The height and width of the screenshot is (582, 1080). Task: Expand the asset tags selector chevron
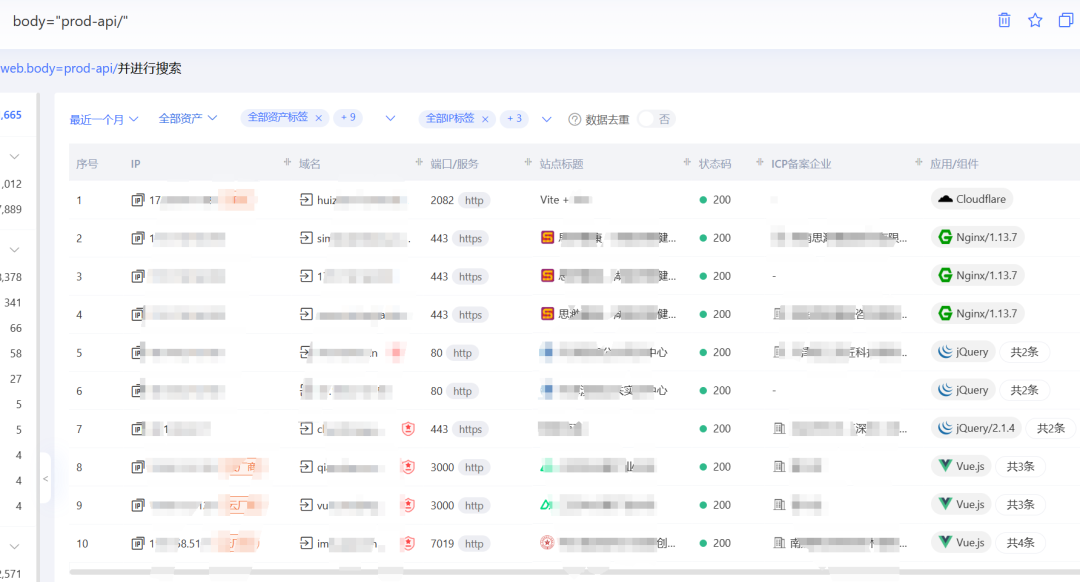(x=390, y=118)
